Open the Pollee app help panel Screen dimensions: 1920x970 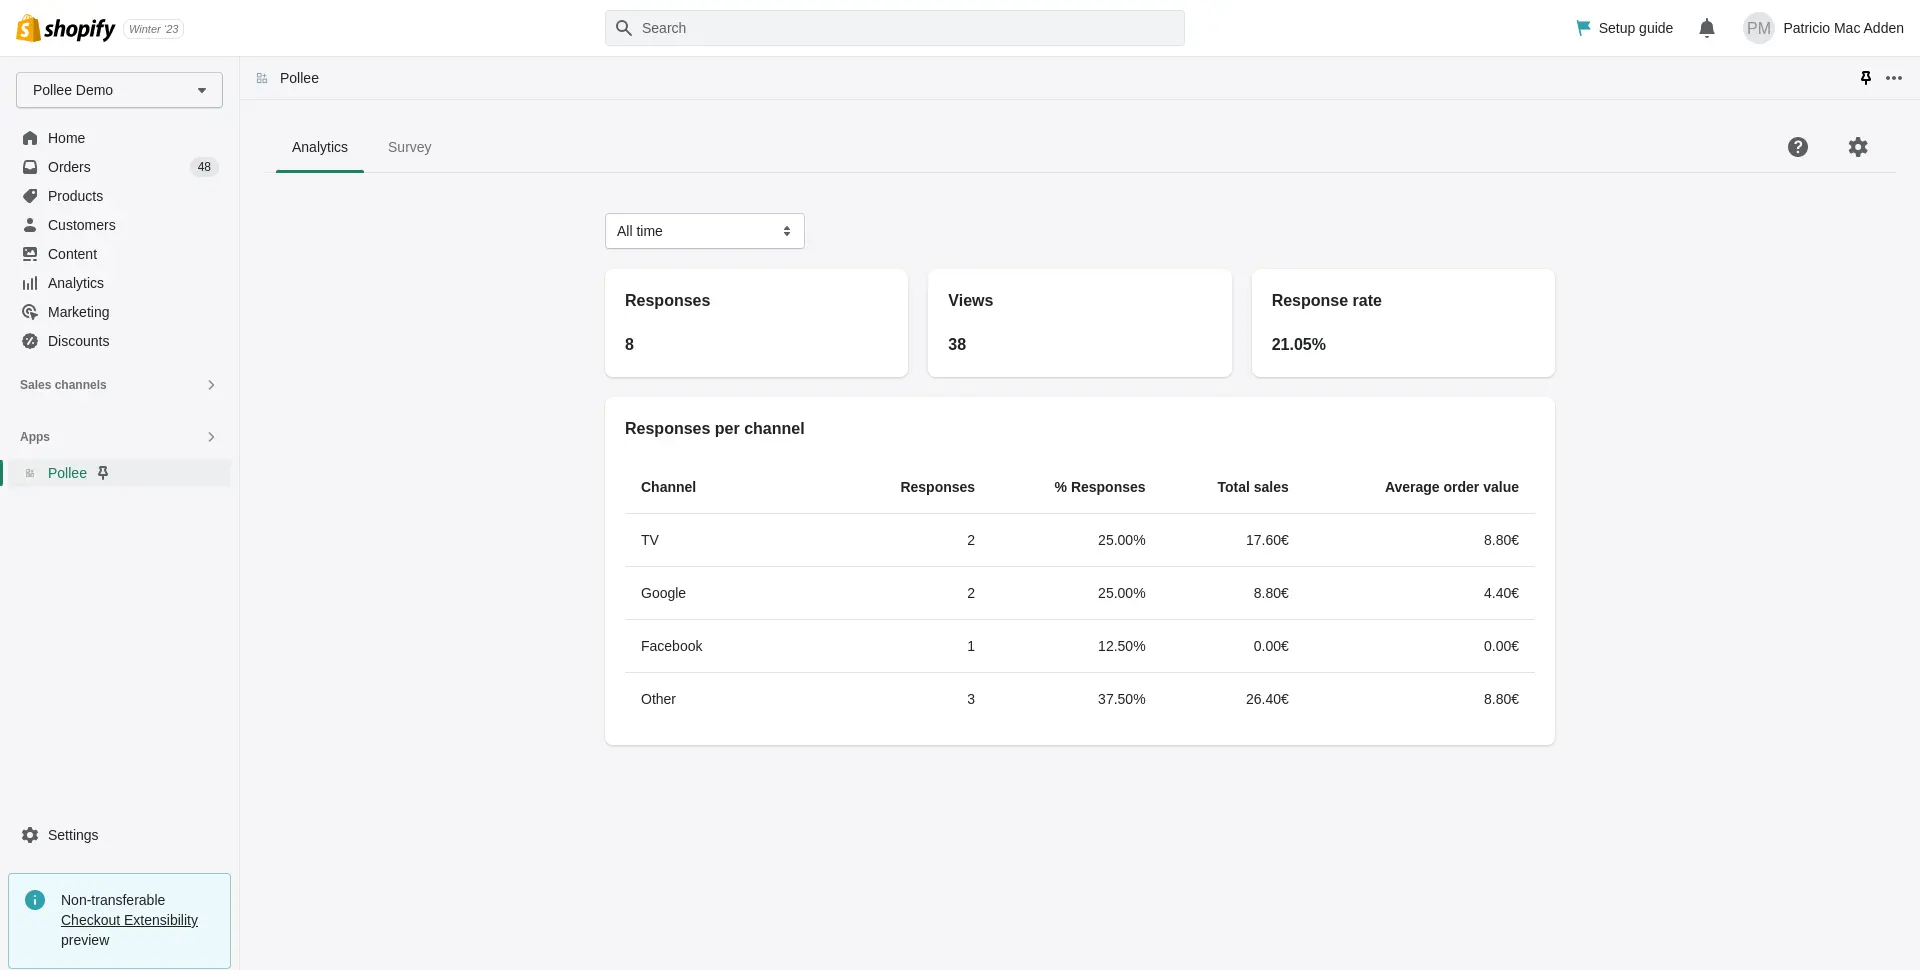(x=1798, y=147)
